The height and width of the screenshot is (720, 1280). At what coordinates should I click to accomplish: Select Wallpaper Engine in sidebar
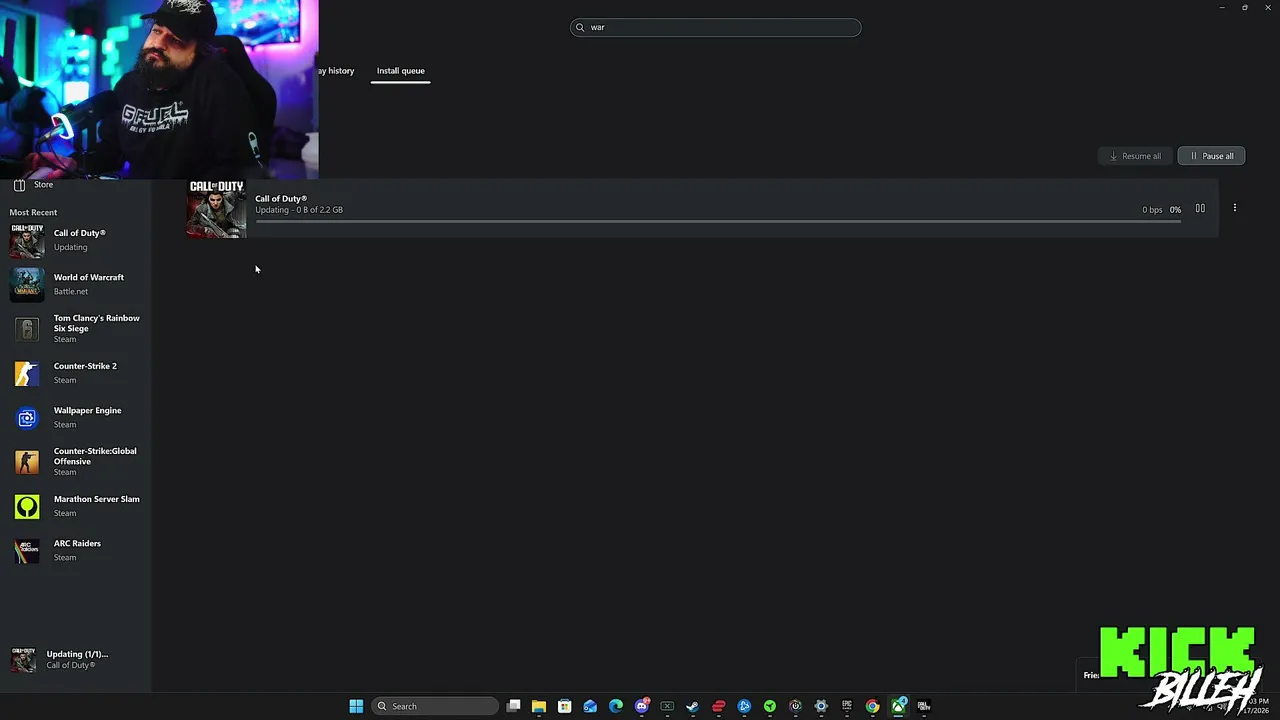(x=76, y=417)
